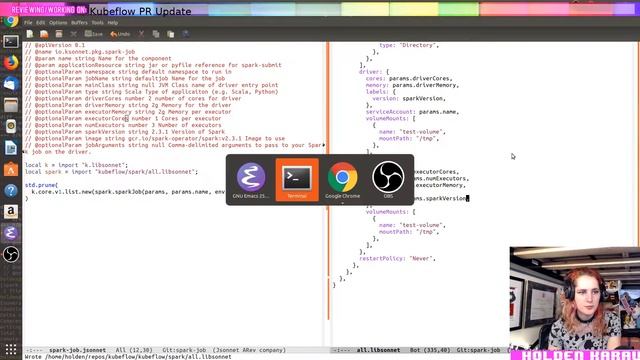Click the 'local spark = import' line
This screenshot has width=640, height=360.
pyautogui.click(x=111, y=172)
